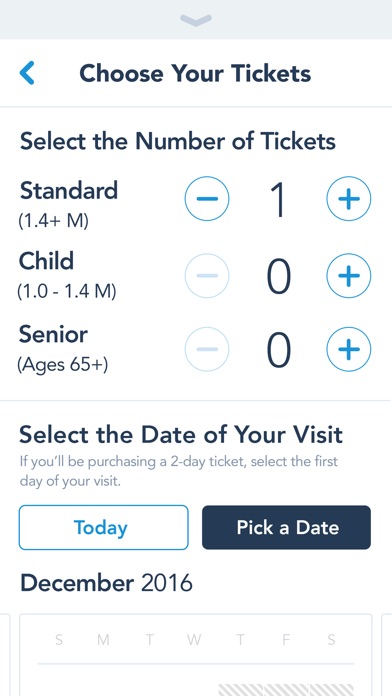Decrease the Standard ticket count
Image resolution: width=392 pixels, height=696 pixels.
207,198
